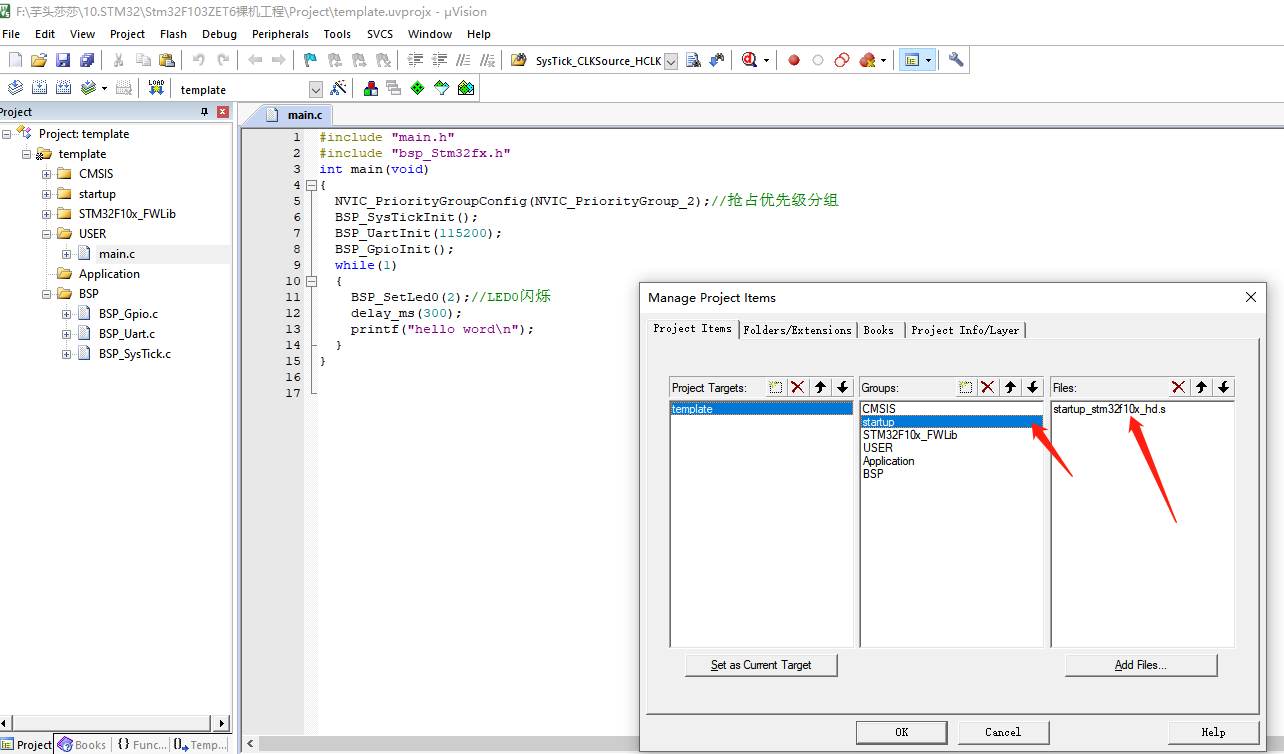Click Set as Current Target button
The width and height of the screenshot is (1284, 754).
pos(761,665)
